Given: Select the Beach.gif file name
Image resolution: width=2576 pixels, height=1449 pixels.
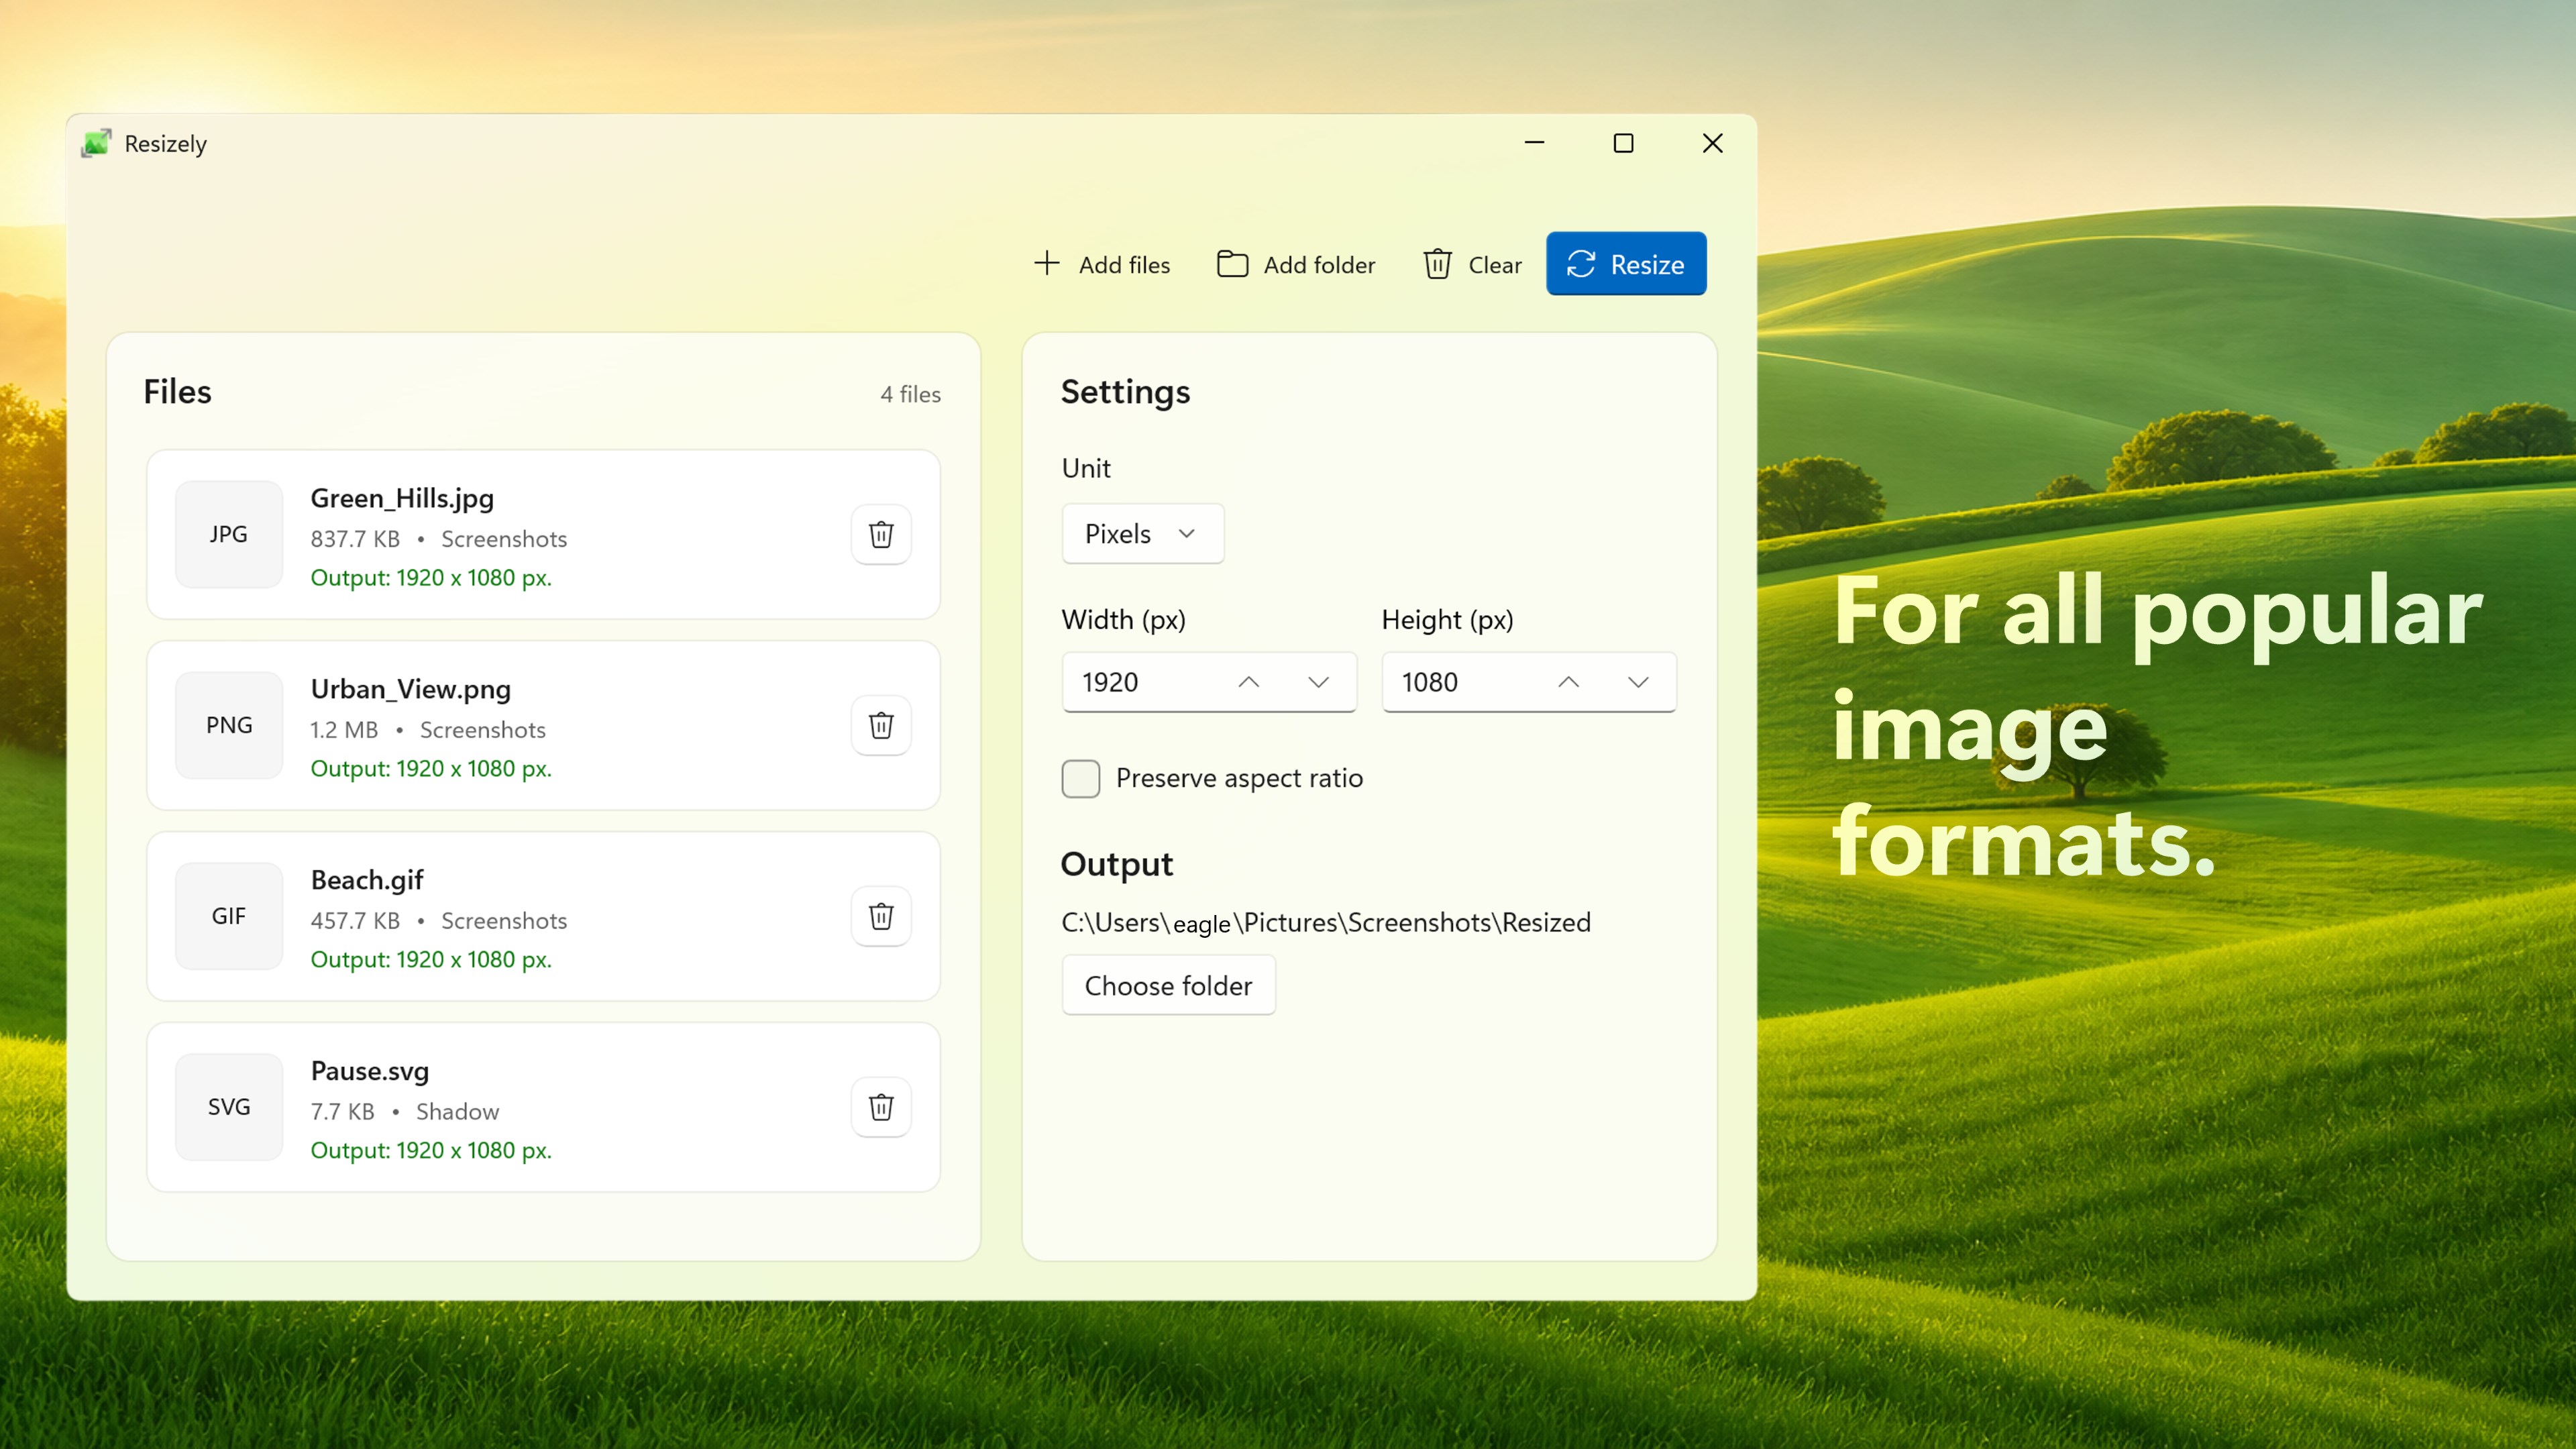Looking at the screenshot, I should tap(367, 880).
